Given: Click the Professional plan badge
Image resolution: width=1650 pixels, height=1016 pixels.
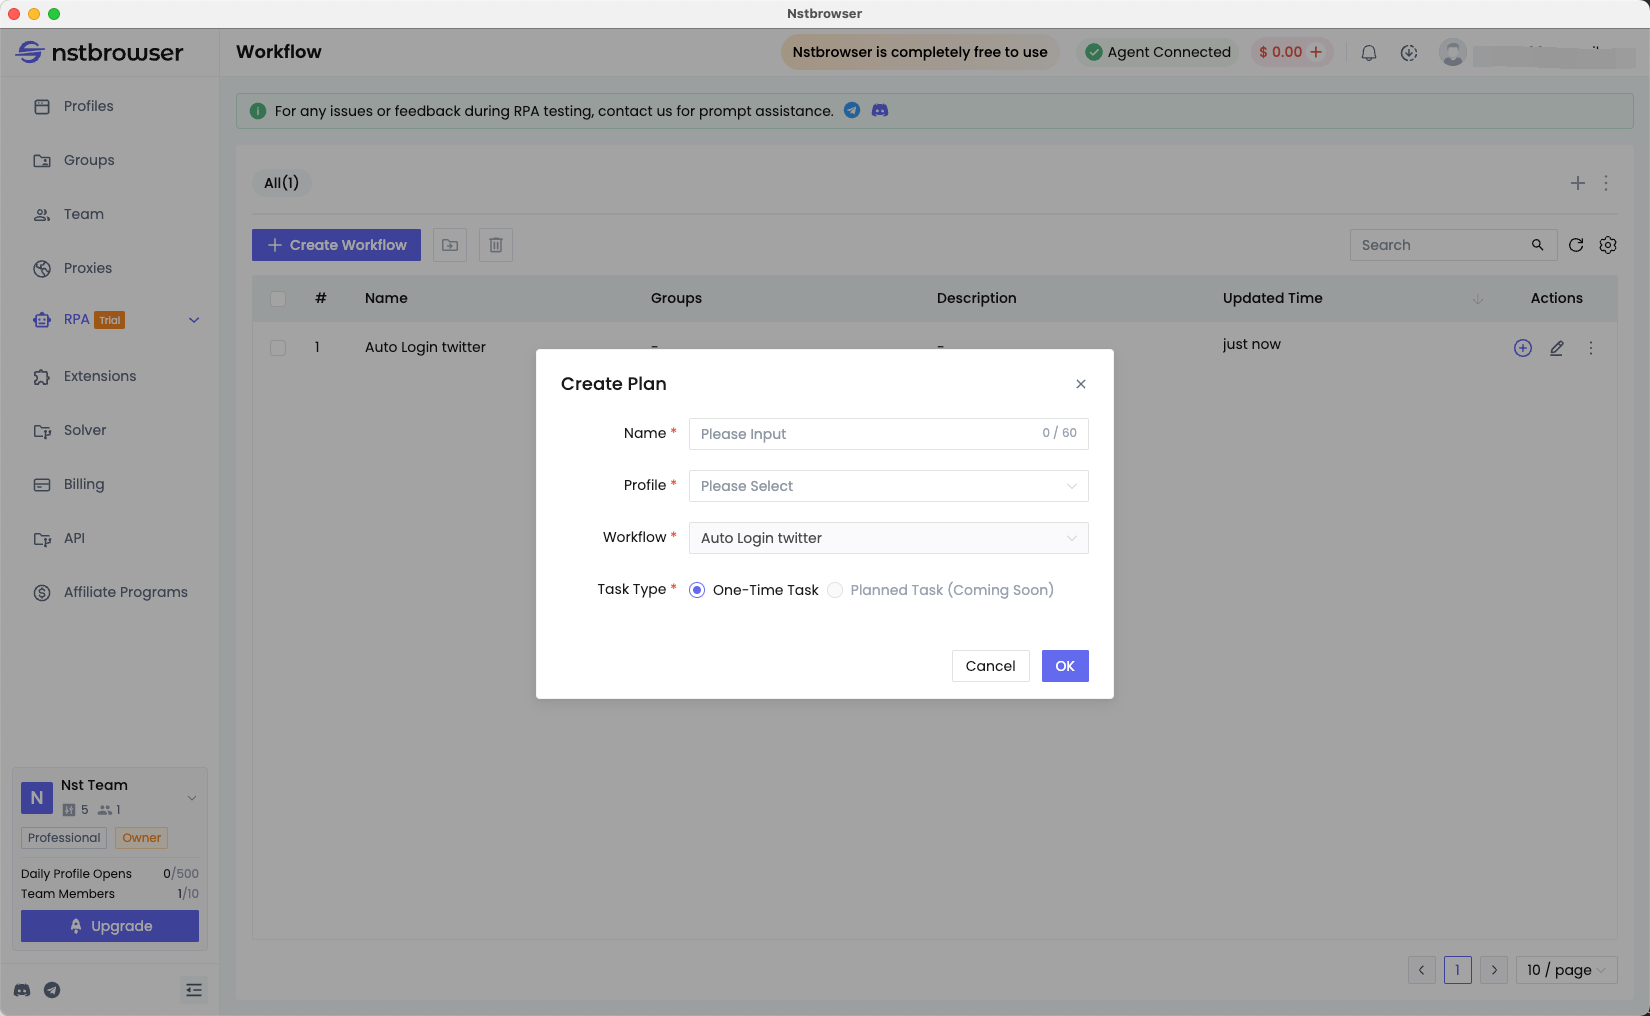Looking at the screenshot, I should pyautogui.click(x=64, y=838).
